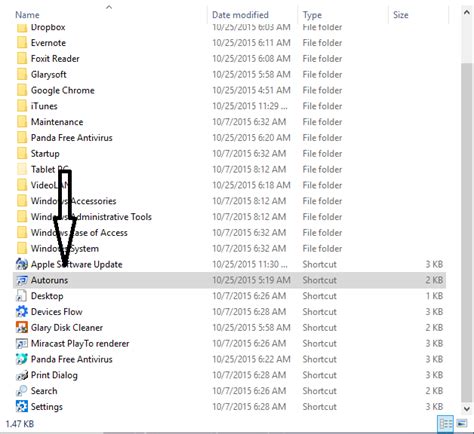Click the Evernote folder icon
Viewport: 474px width, 434px height.
pos(22,43)
